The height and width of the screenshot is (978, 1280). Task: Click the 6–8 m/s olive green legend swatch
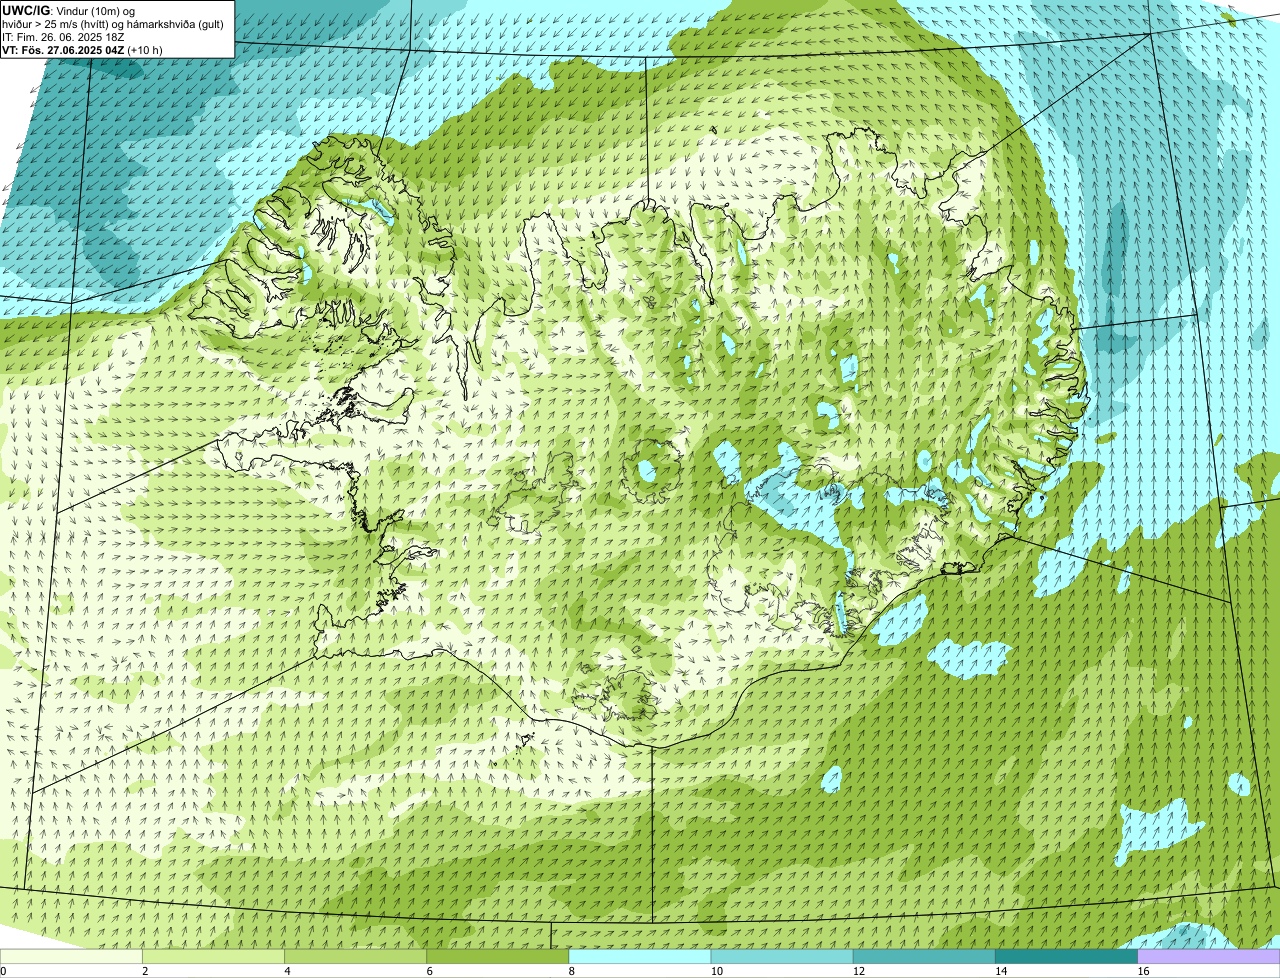(x=497, y=957)
